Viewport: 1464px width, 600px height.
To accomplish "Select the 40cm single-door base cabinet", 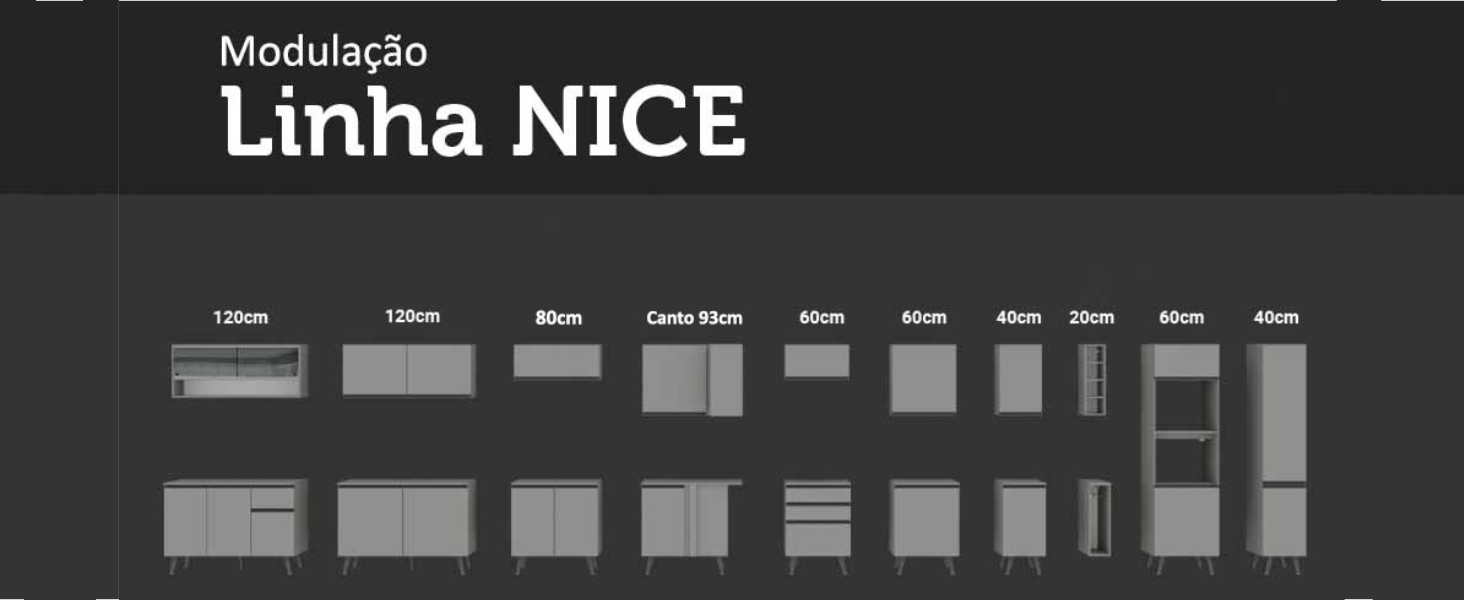I will coord(1020,519).
